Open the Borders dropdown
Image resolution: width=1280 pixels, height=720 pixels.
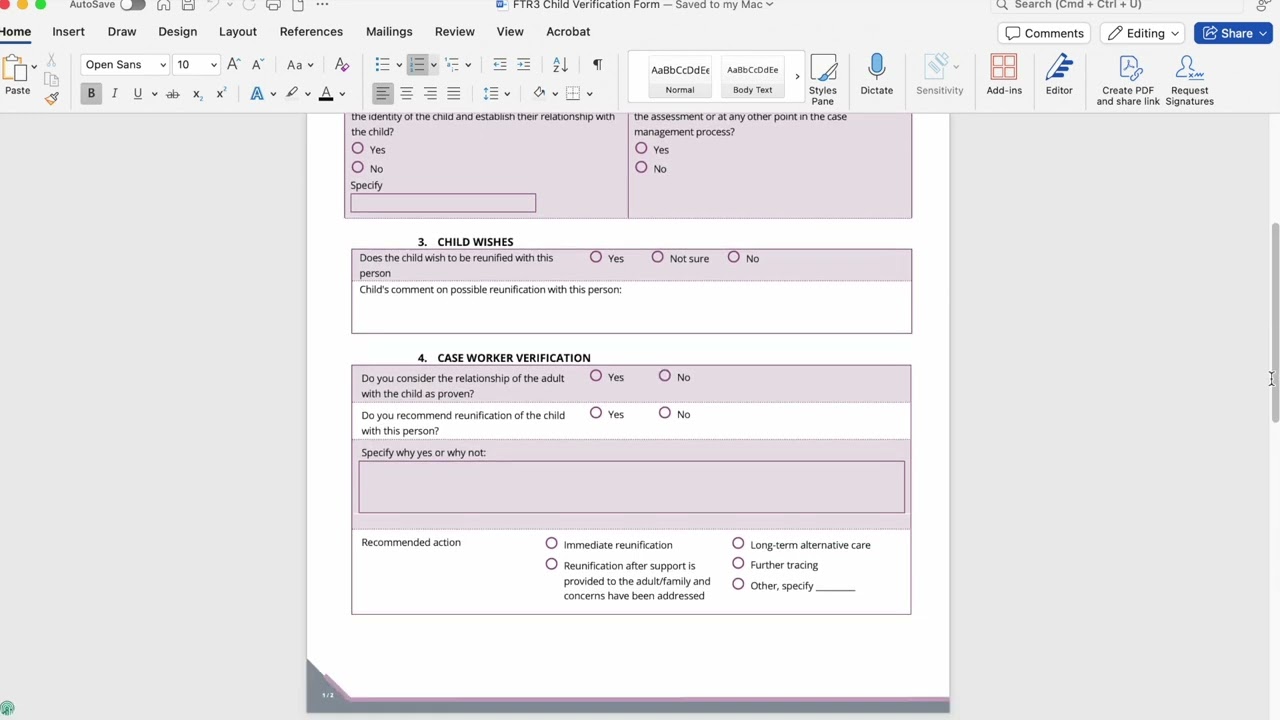[578, 93]
